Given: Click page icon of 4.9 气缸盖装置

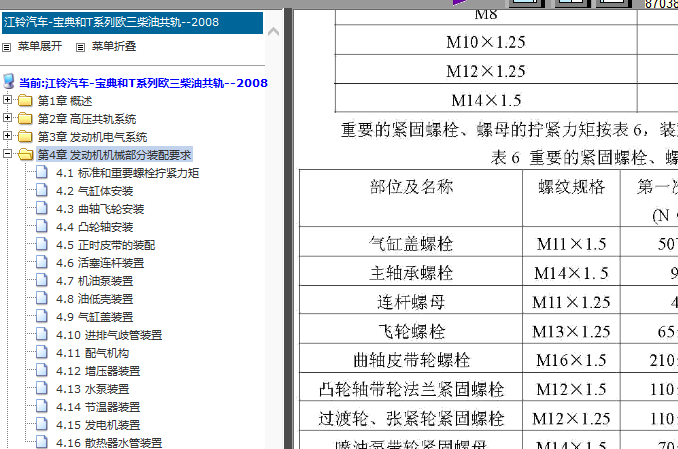Looking at the screenshot, I should tap(42, 317).
